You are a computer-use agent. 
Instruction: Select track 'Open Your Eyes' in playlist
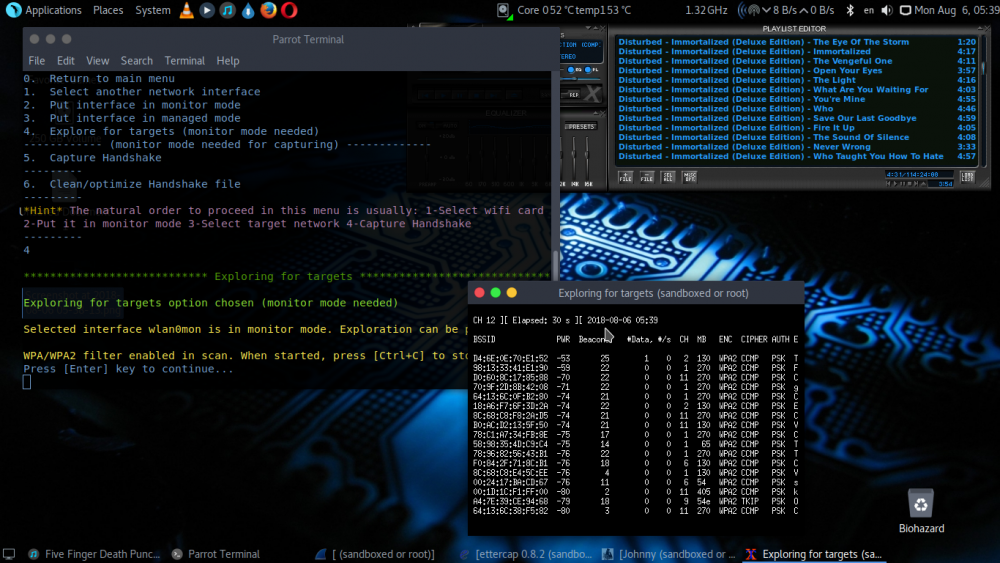797,71
